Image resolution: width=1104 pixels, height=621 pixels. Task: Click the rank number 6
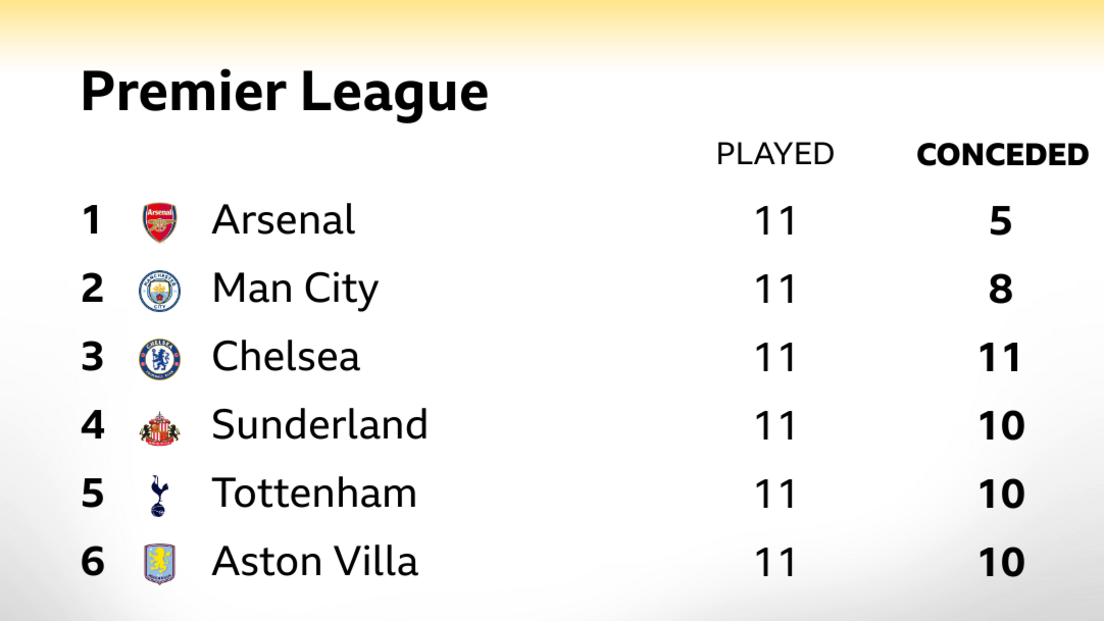(92, 562)
